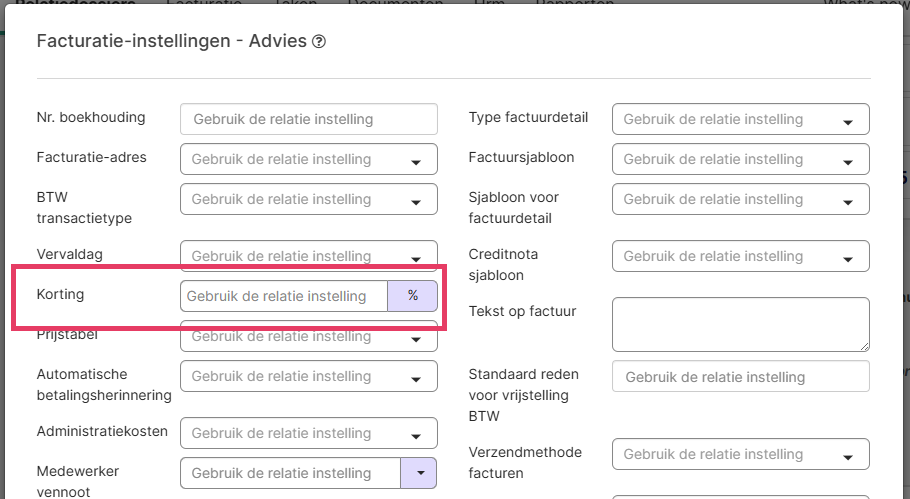
Task: Open the Verzendmethode facturen dropdown
Action: (x=740, y=454)
